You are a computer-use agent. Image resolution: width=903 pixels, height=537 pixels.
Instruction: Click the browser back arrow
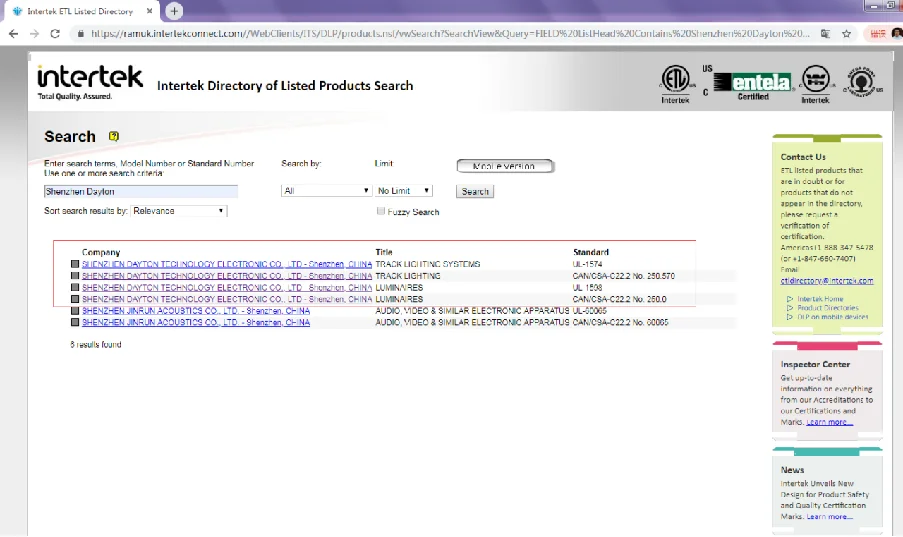(x=13, y=34)
